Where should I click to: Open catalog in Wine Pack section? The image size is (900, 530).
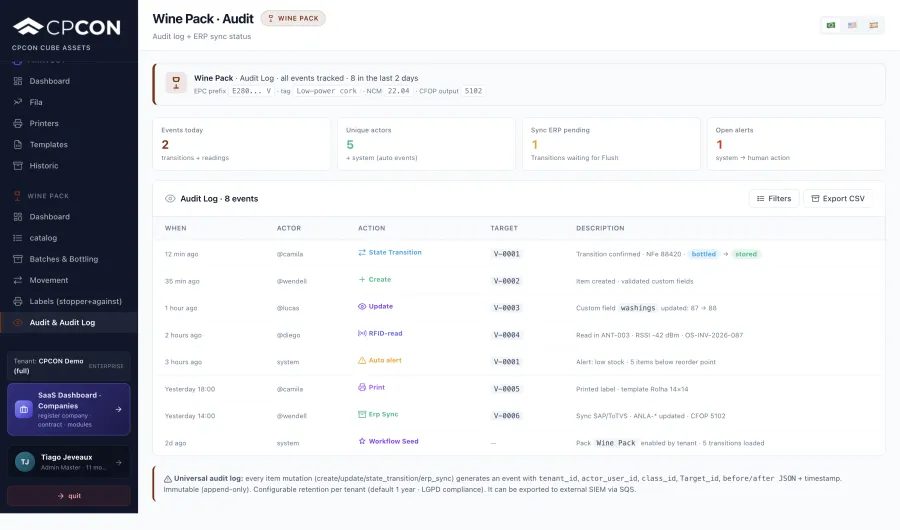69,238
